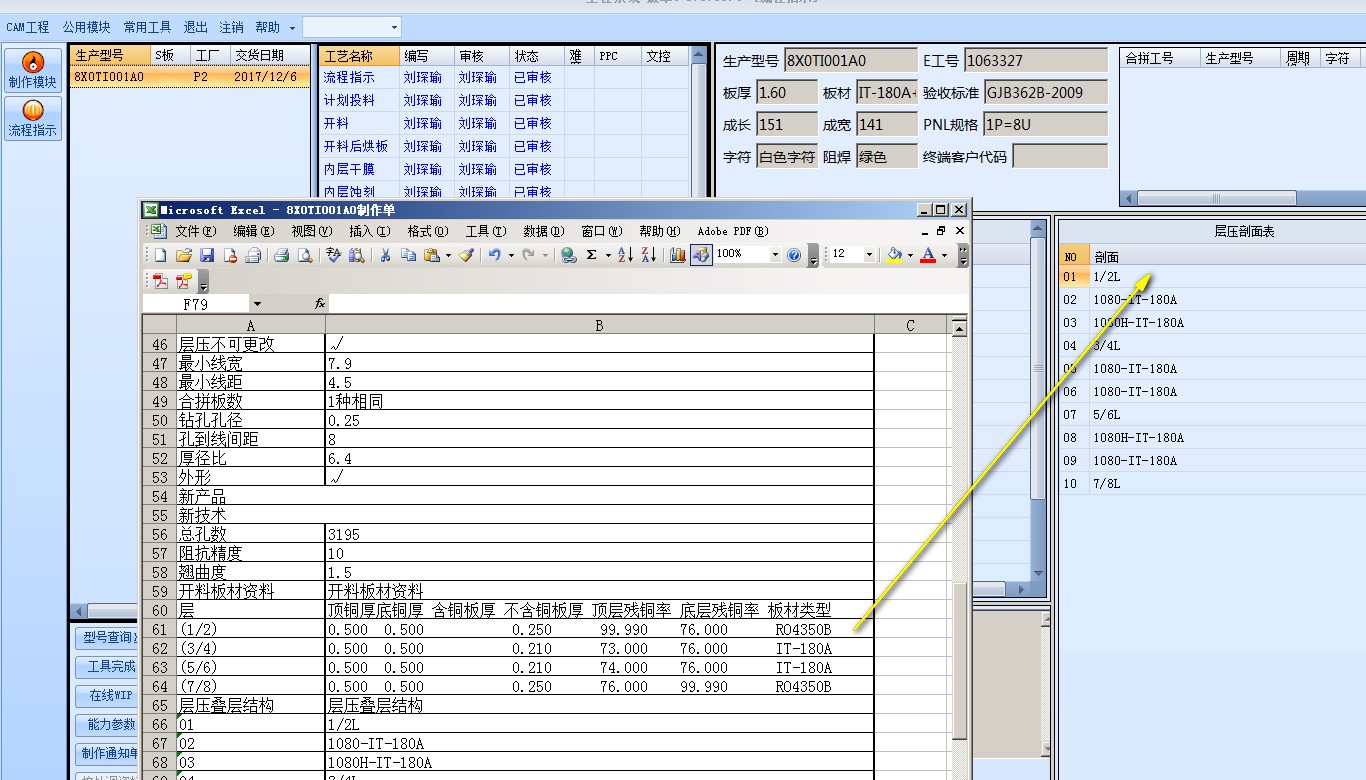
Task: Click the 终端客户代码 empty input field
Action: pos(1060,156)
